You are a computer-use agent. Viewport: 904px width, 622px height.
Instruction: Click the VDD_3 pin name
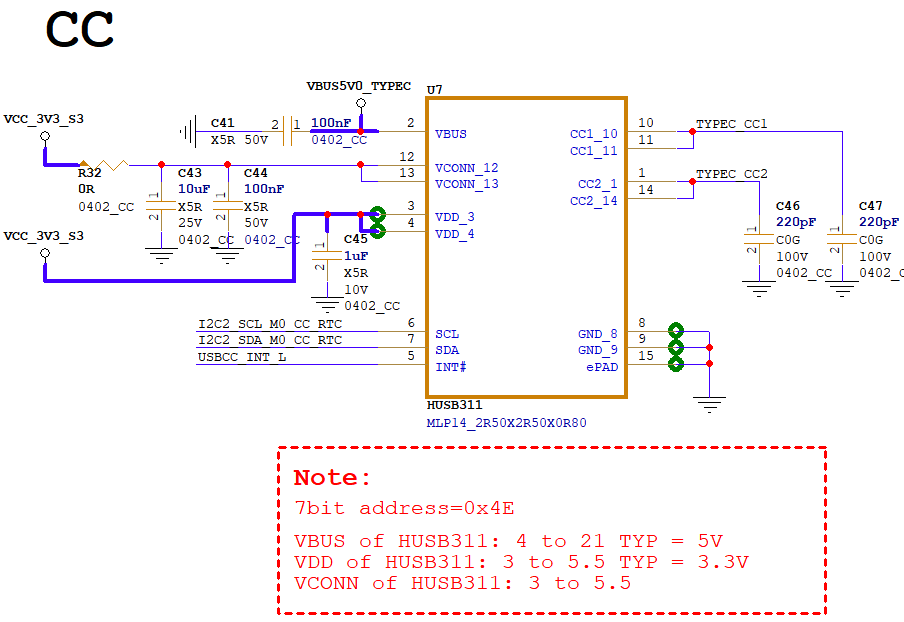tap(455, 217)
